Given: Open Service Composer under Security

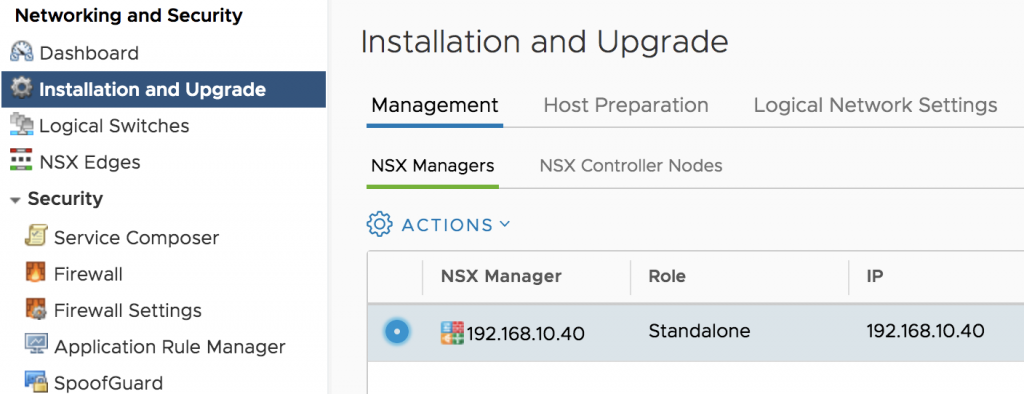Looking at the screenshot, I should tap(136, 238).
